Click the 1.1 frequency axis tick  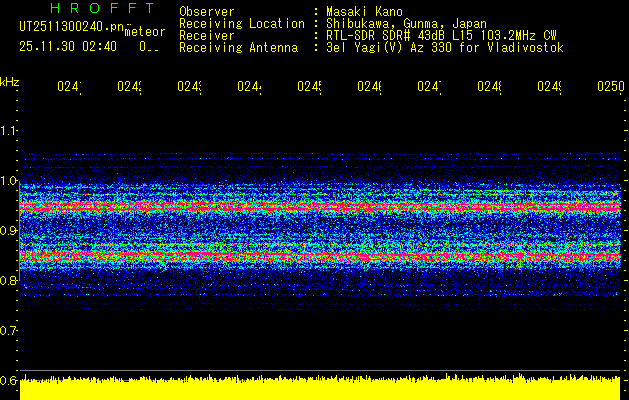click(9, 130)
